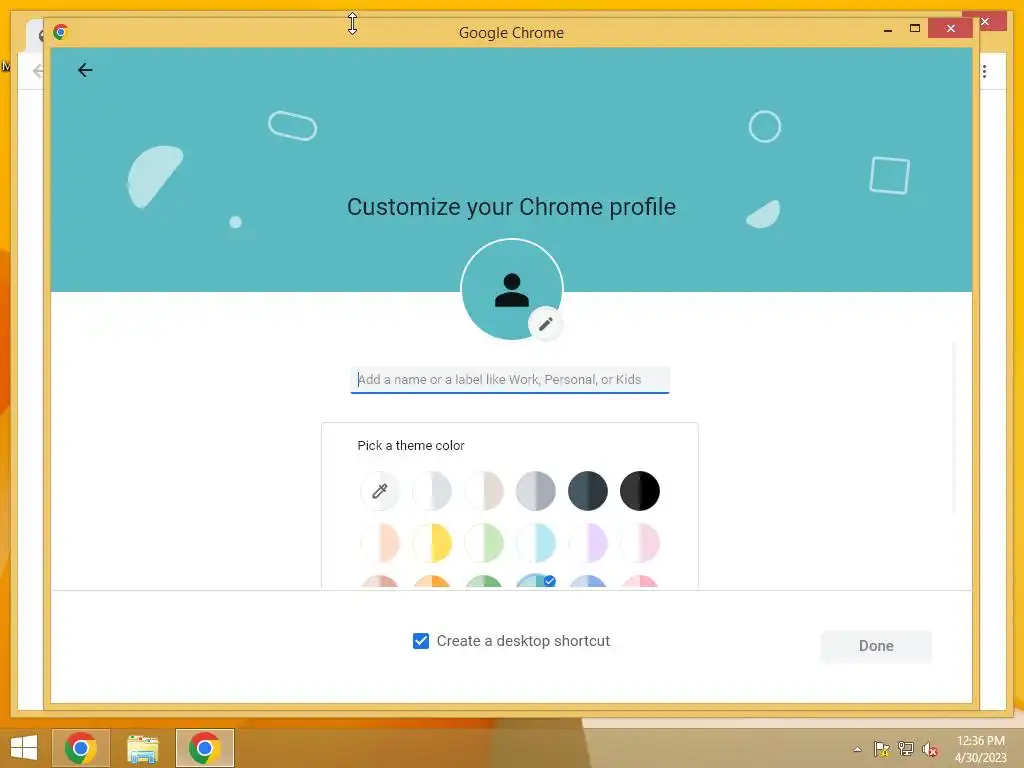This screenshot has height=768, width=1024.
Task: Click the profile name input field
Action: (510, 380)
